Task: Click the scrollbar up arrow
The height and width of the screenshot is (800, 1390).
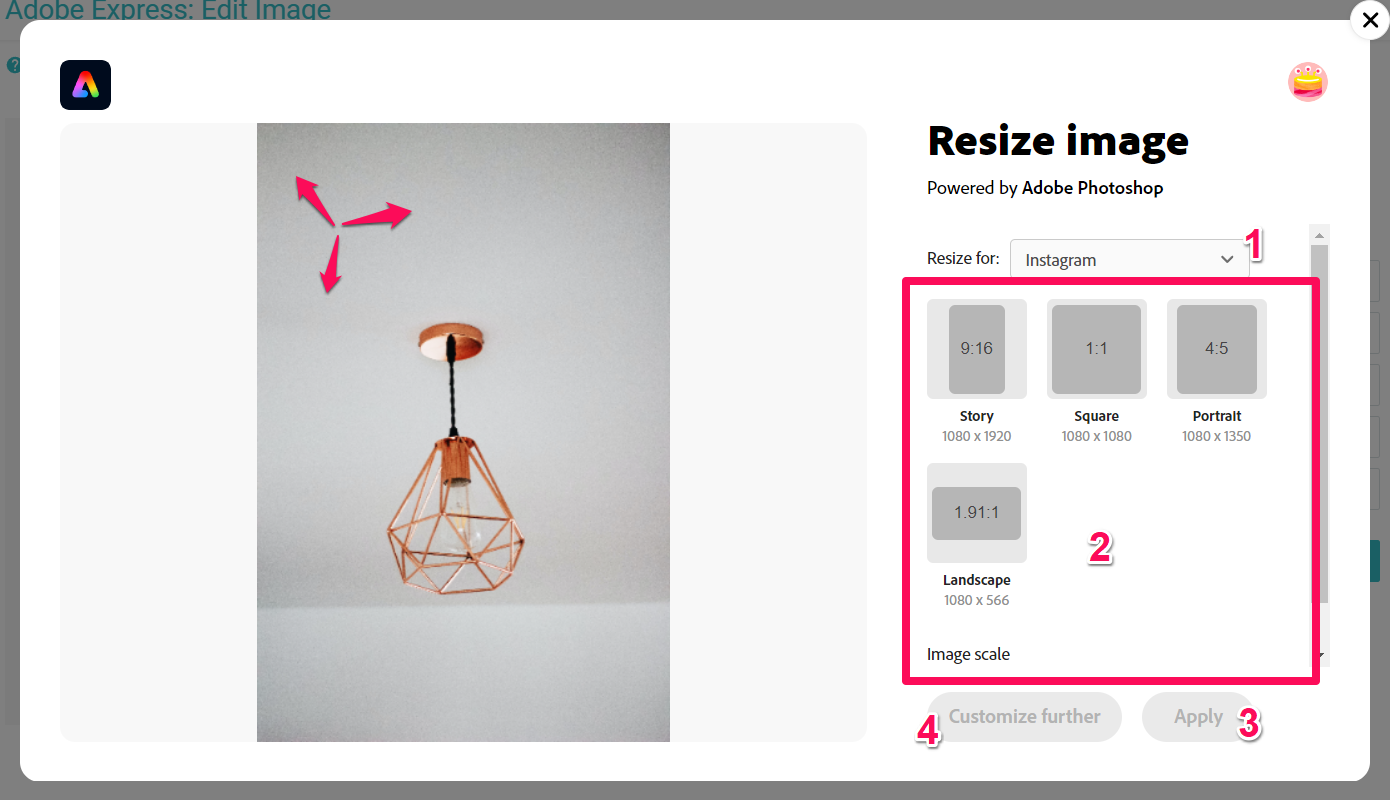Action: click(x=1320, y=234)
